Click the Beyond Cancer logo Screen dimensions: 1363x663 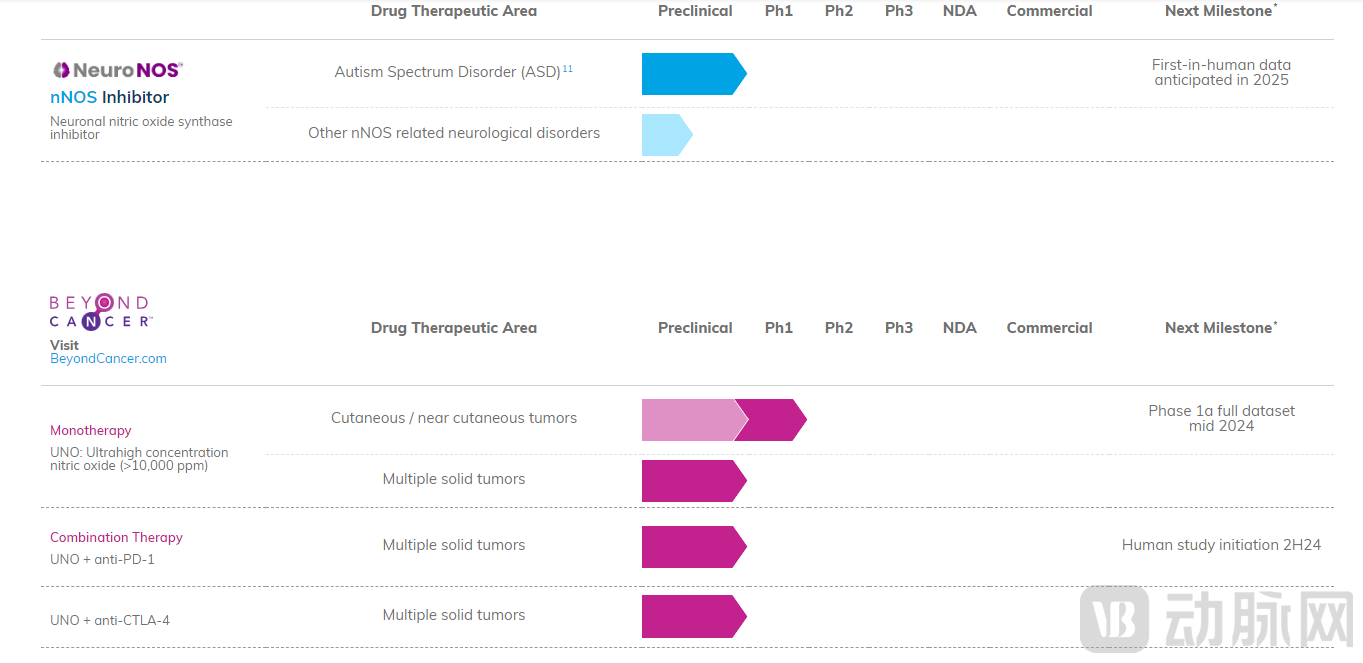(x=100, y=311)
